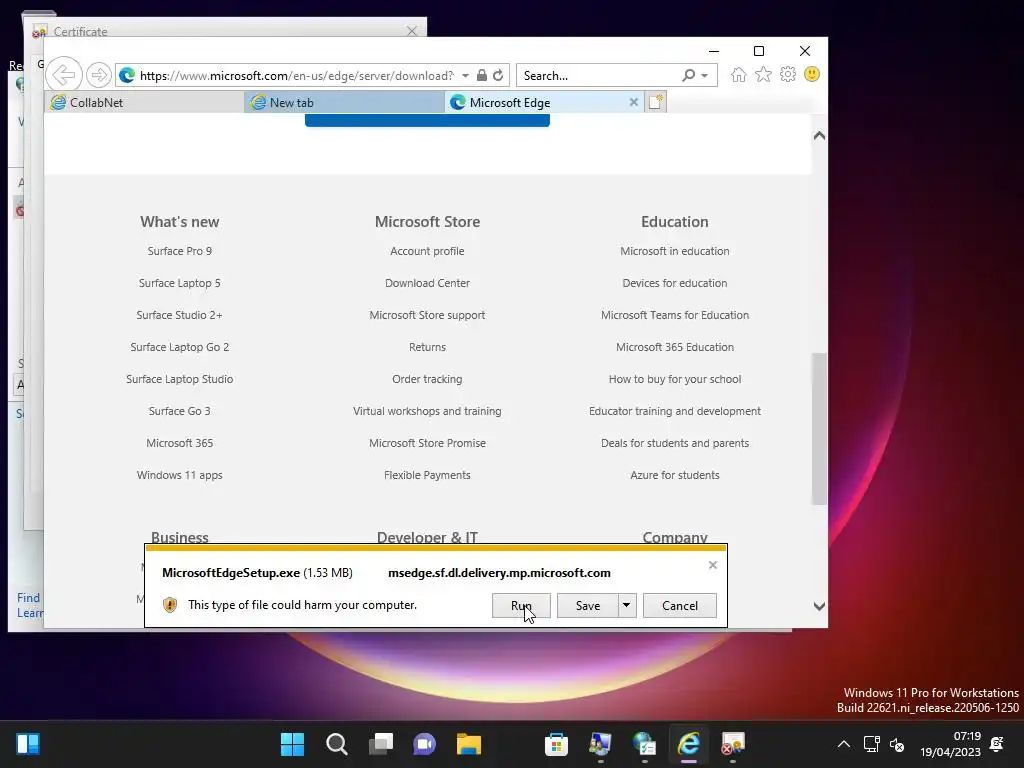The height and width of the screenshot is (768, 1024).
Task: Open Favorites star icon
Action: pos(763,74)
